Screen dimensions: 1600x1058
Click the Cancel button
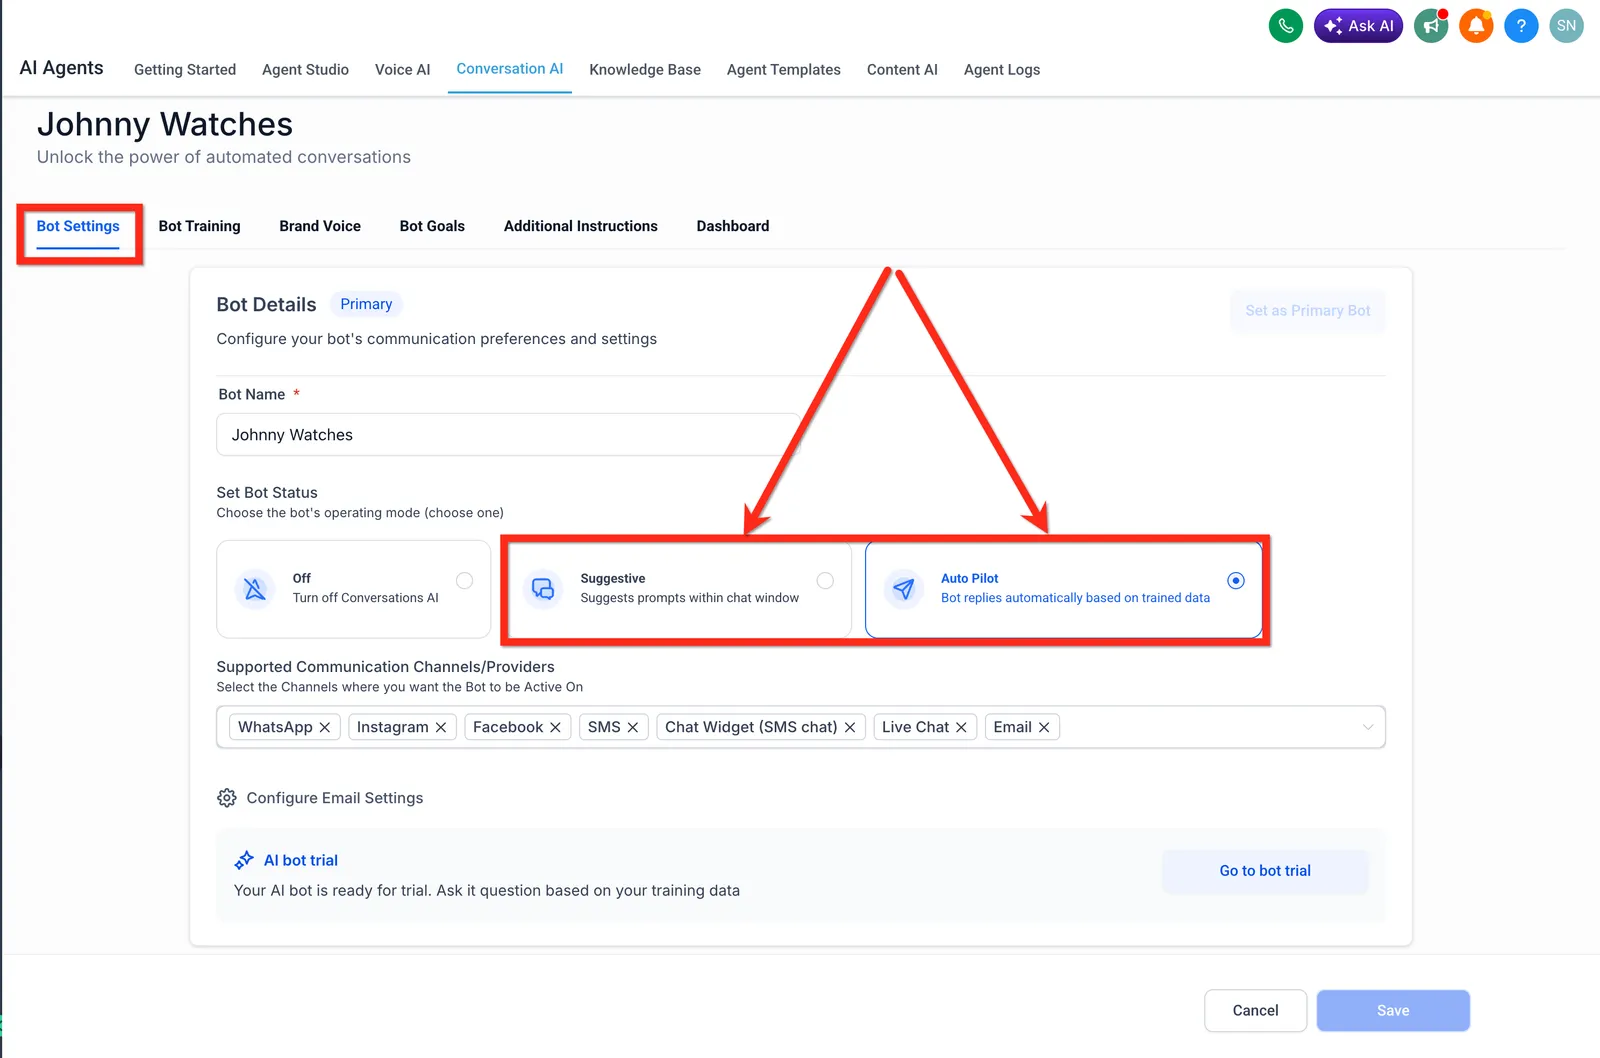[1255, 1011]
